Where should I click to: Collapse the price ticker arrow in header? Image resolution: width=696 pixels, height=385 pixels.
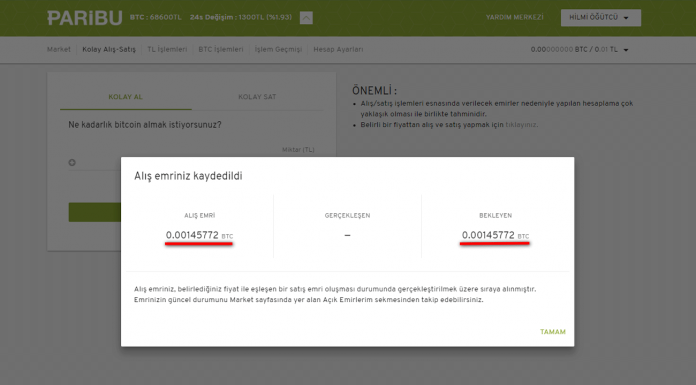(x=306, y=18)
